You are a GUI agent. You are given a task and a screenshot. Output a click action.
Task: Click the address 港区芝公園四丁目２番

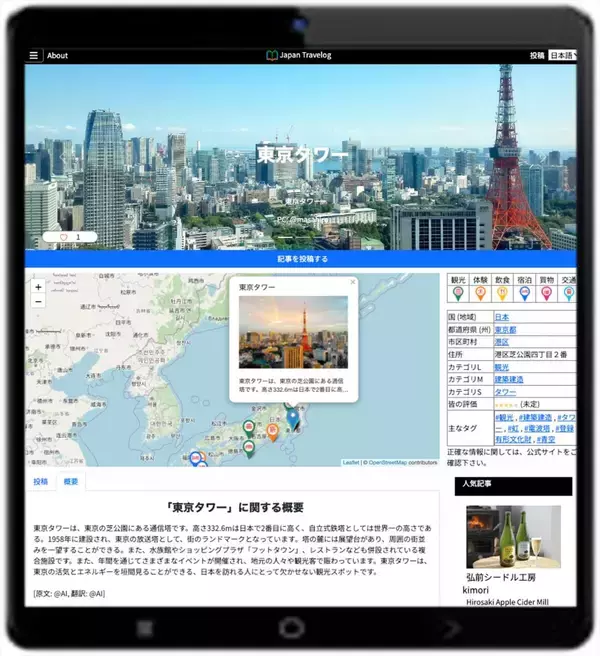click(x=531, y=355)
